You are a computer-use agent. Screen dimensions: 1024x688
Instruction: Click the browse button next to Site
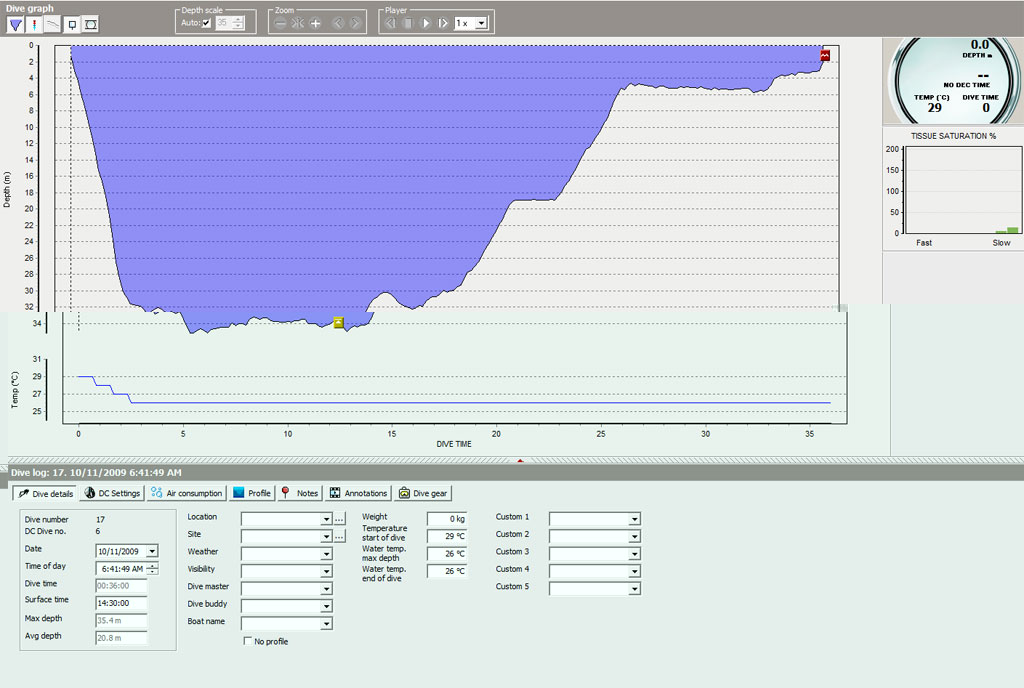click(x=340, y=536)
